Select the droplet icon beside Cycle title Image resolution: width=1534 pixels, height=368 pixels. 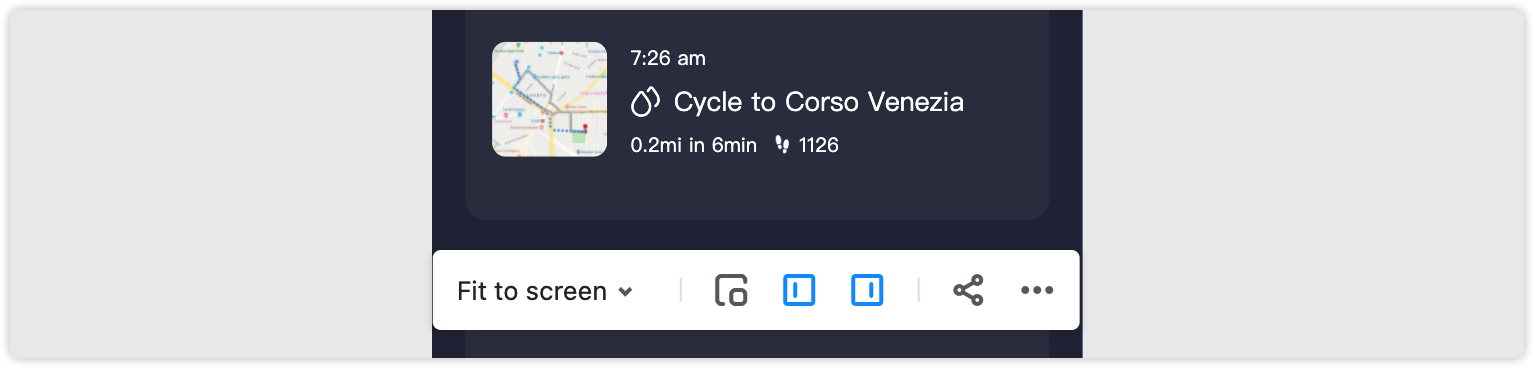646,101
